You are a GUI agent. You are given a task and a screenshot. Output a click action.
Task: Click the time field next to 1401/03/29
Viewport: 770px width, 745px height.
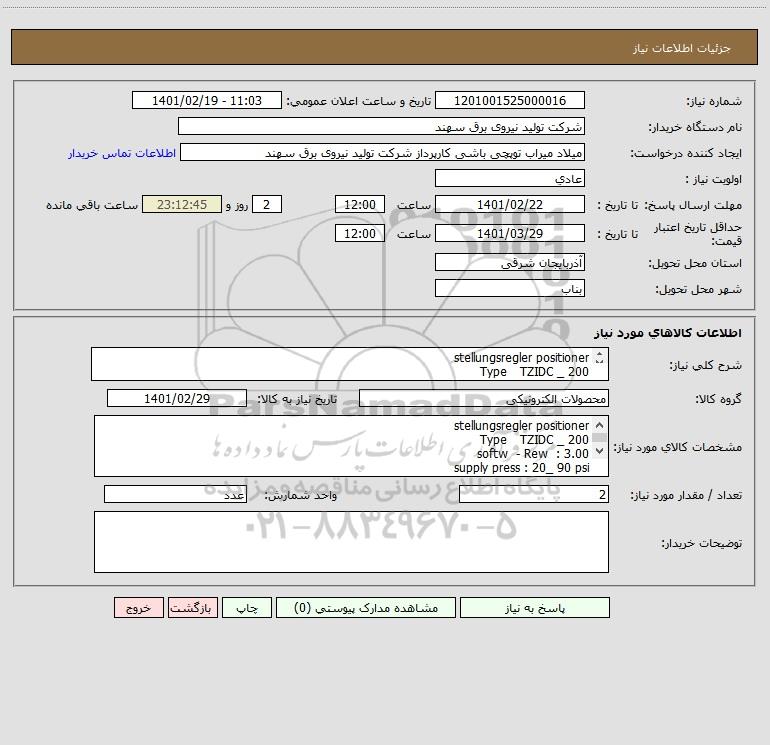359,233
